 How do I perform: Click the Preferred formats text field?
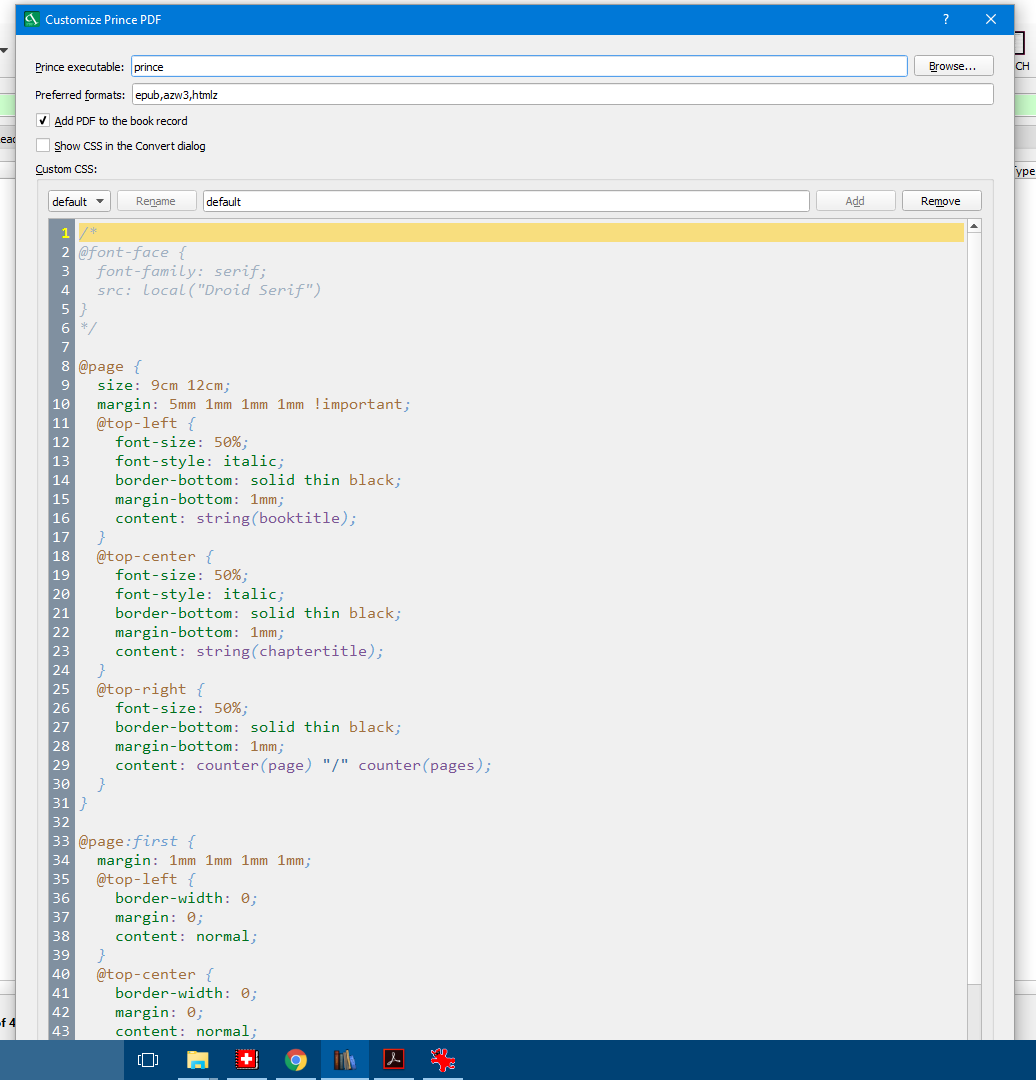click(562, 94)
